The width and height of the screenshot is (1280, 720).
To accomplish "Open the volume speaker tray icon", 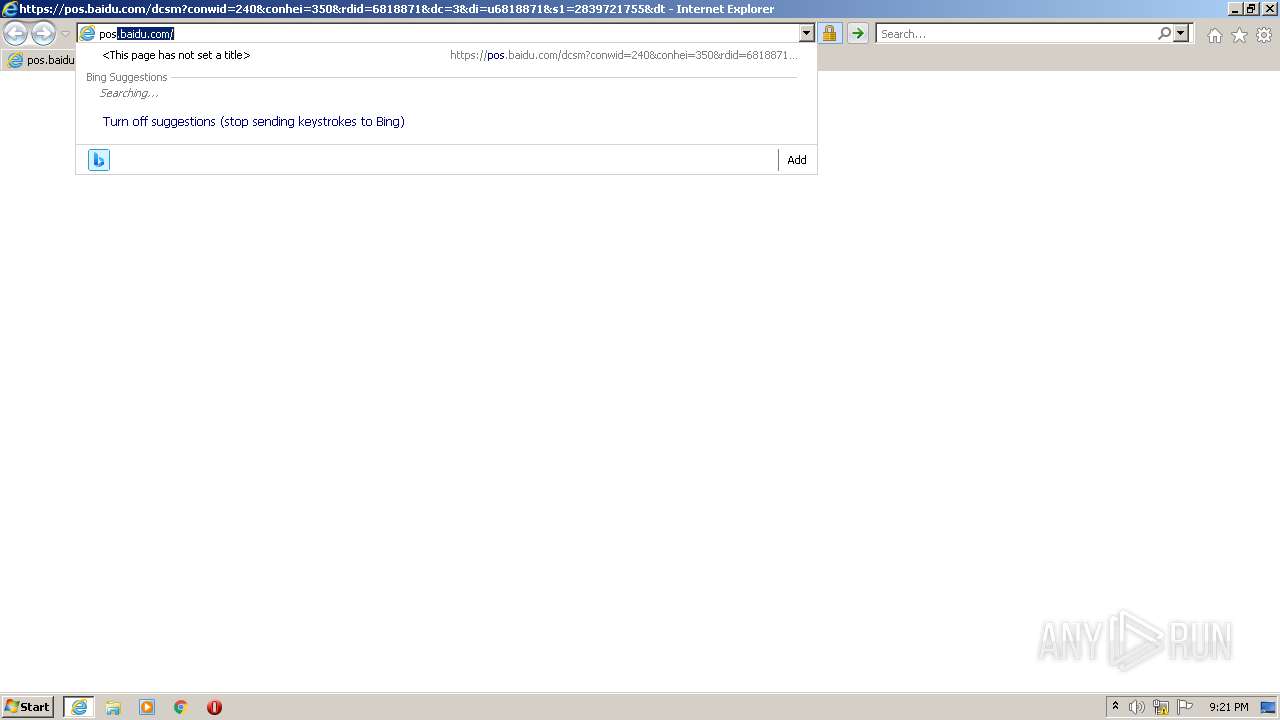I will 1137,707.
